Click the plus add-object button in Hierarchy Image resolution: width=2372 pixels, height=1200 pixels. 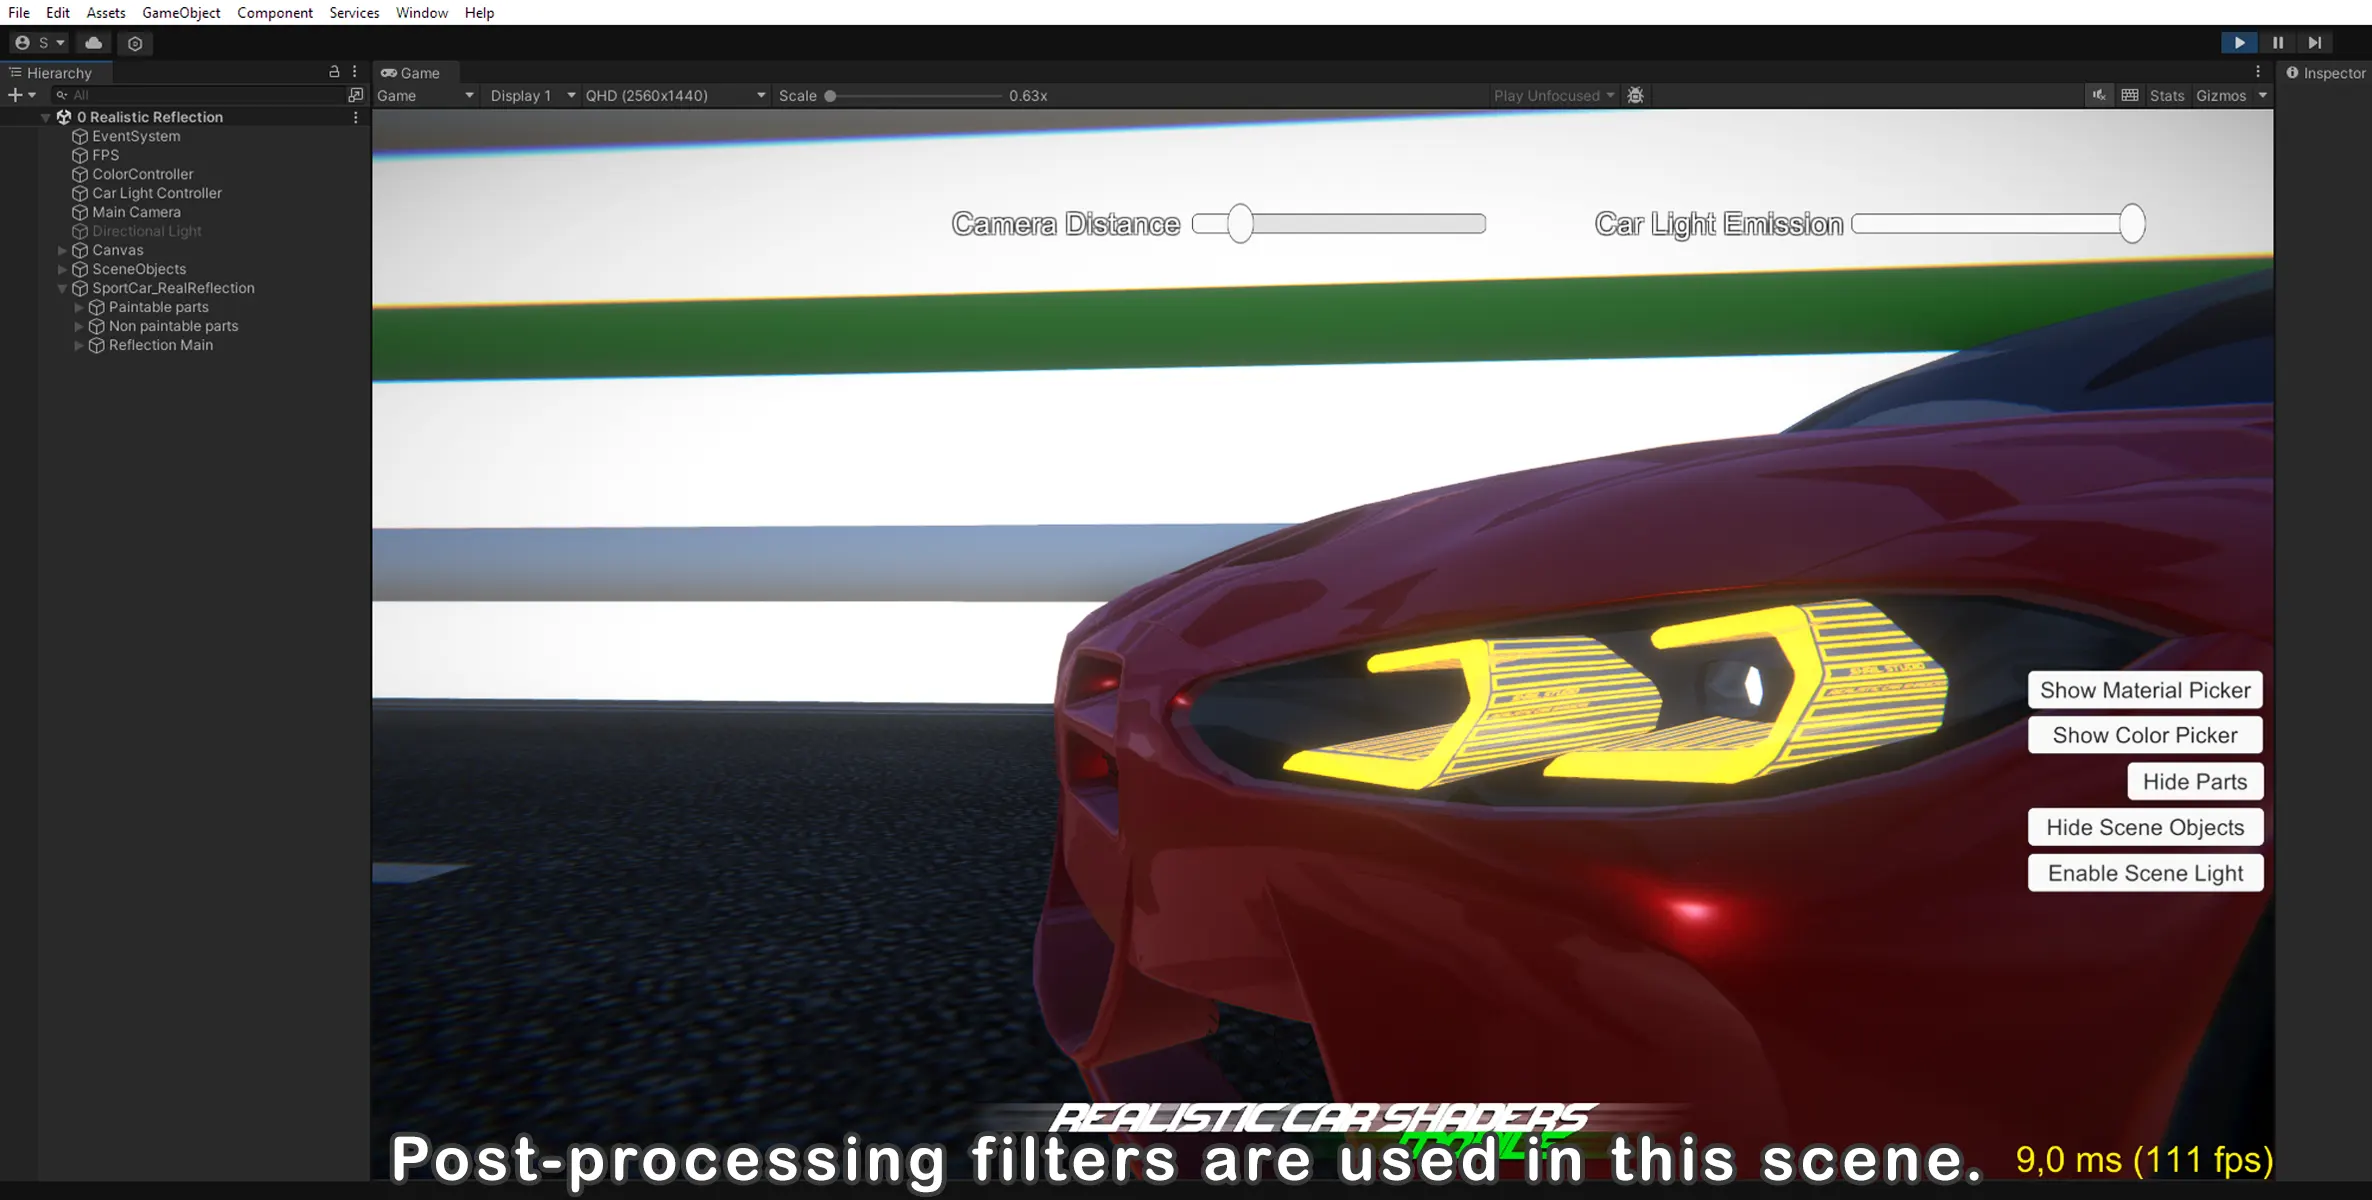coord(15,95)
